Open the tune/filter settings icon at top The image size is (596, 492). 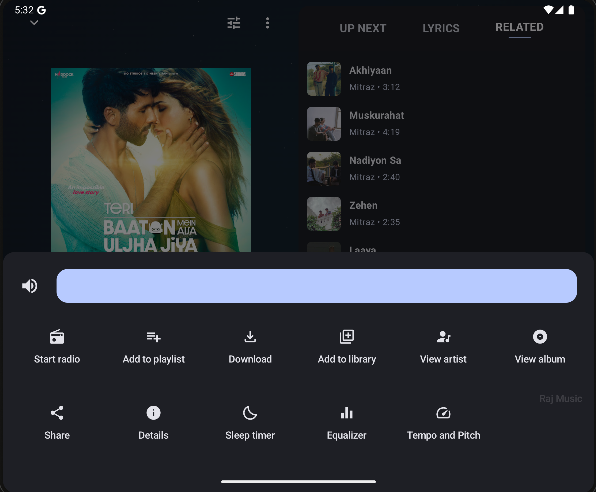coord(234,23)
